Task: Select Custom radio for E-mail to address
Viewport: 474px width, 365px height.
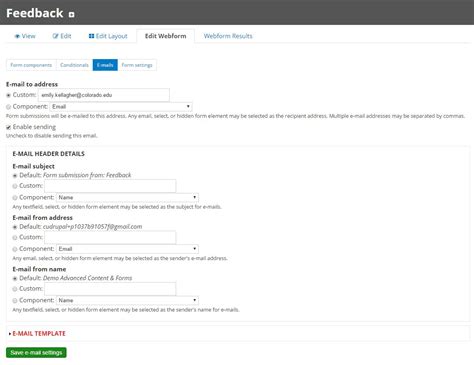Action: coord(9,95)
